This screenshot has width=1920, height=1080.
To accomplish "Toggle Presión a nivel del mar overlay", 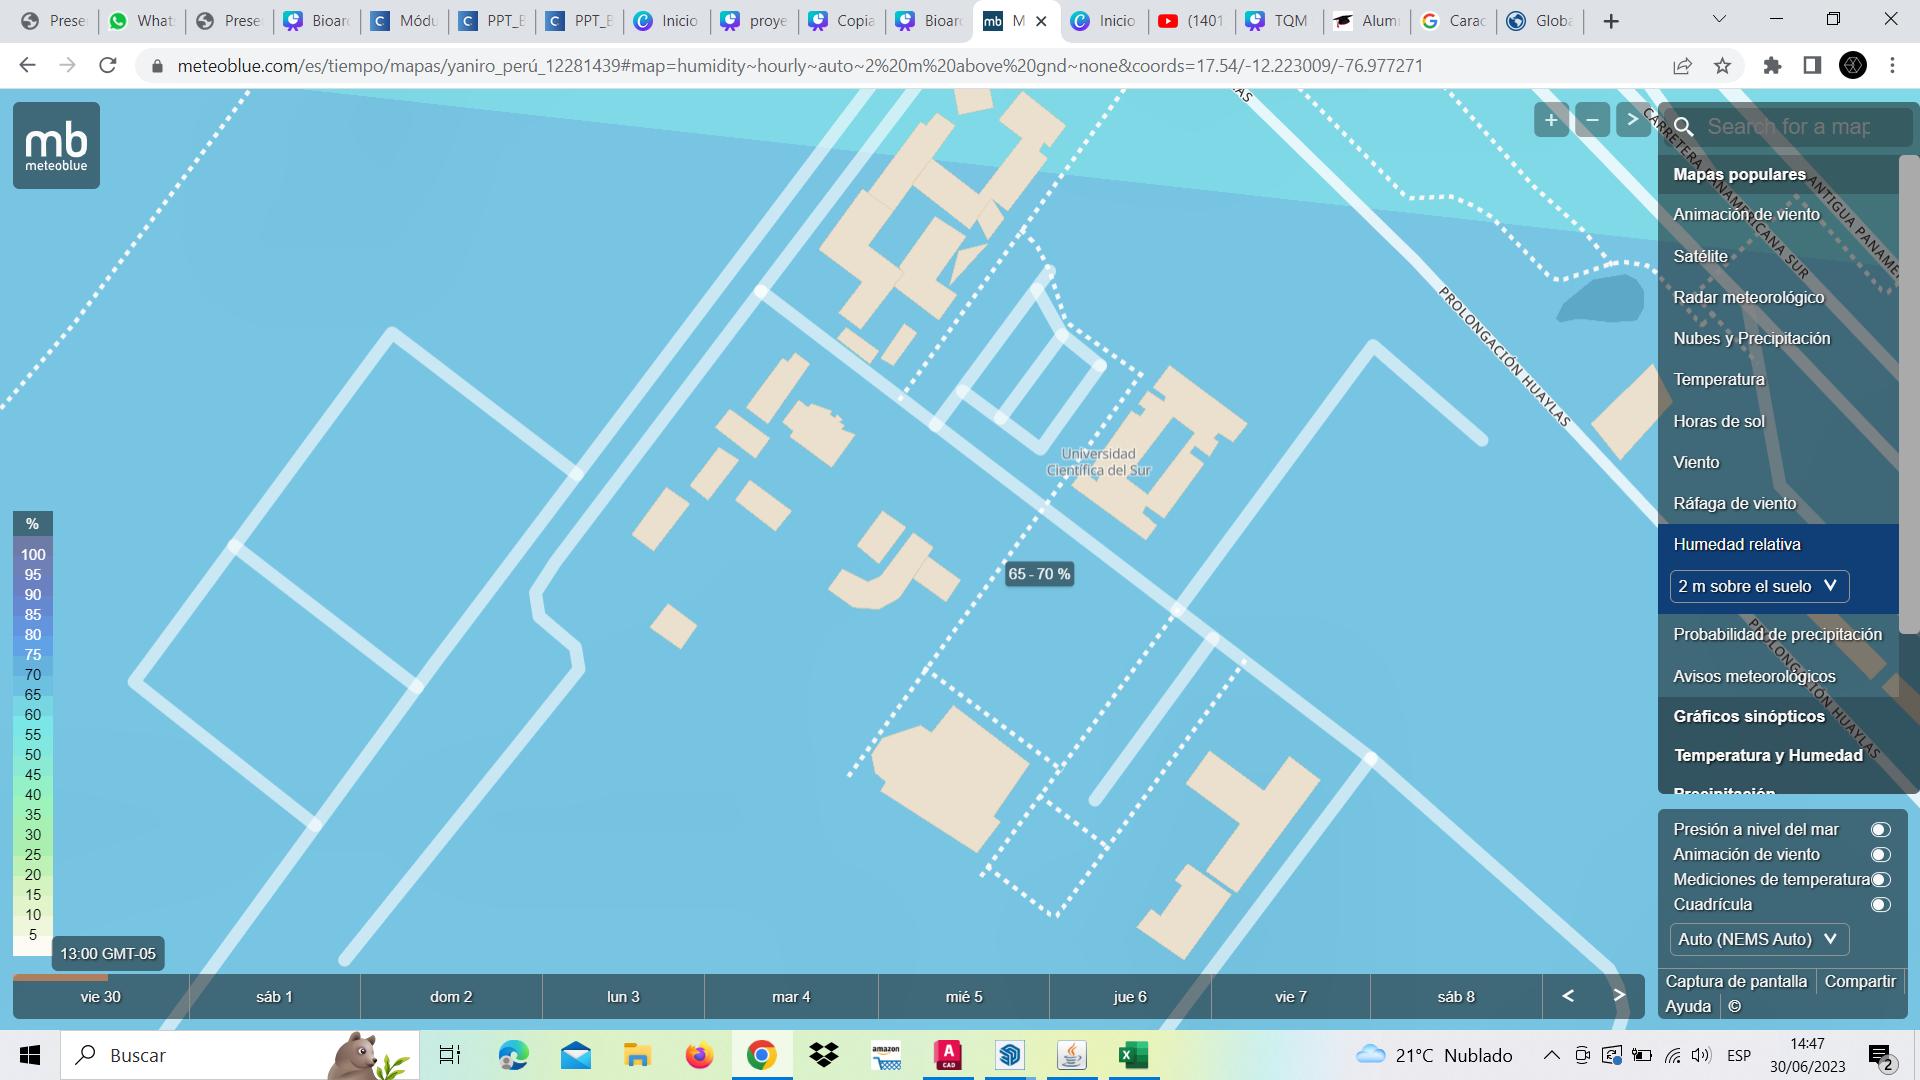I will [1880, 829].
